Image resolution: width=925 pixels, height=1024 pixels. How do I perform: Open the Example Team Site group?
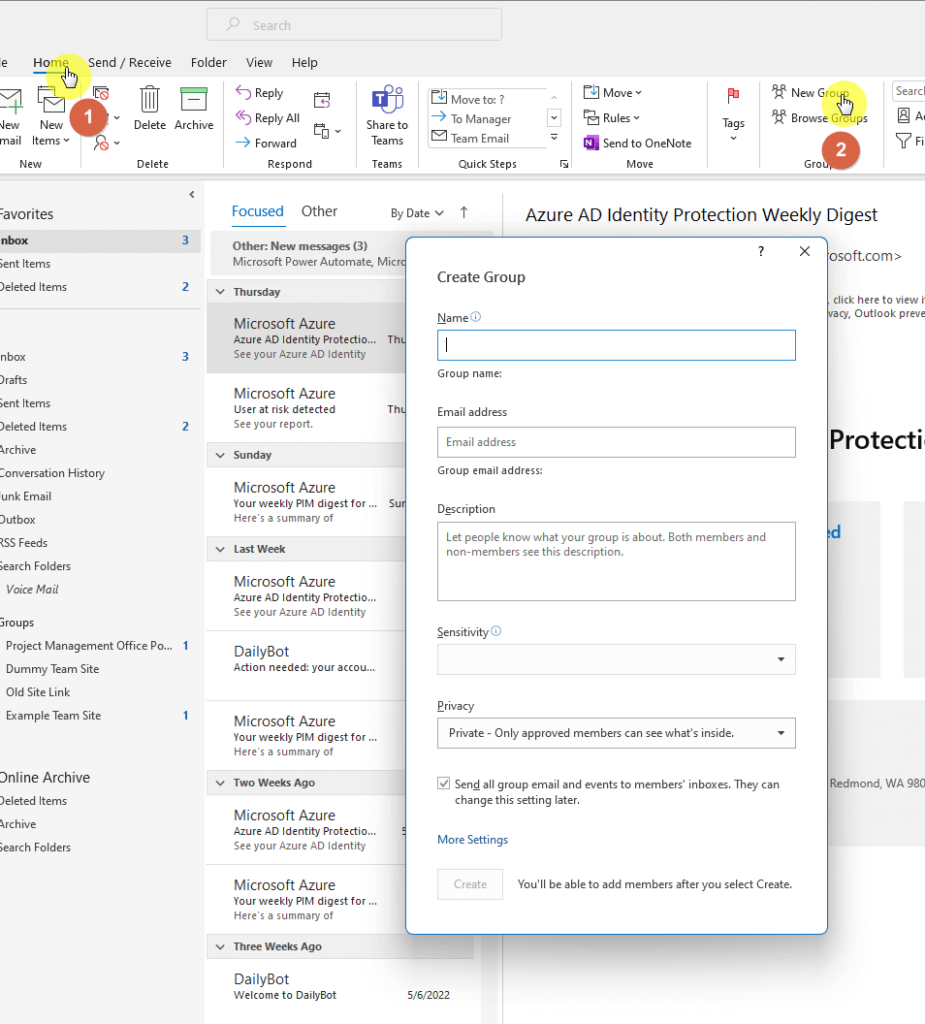[54, 716]
